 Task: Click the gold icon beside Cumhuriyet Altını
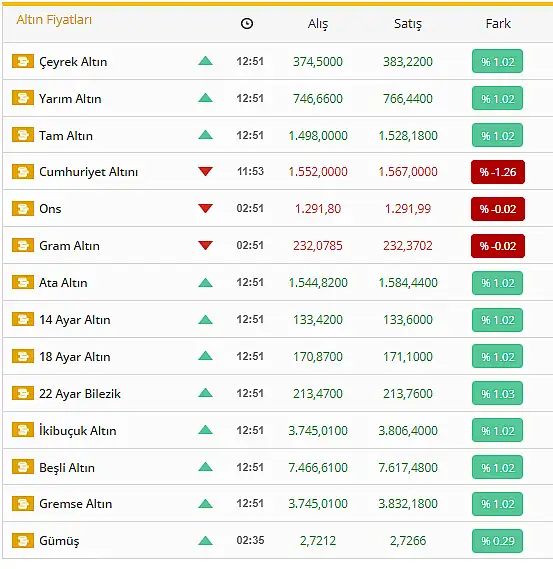click(23, 171)
